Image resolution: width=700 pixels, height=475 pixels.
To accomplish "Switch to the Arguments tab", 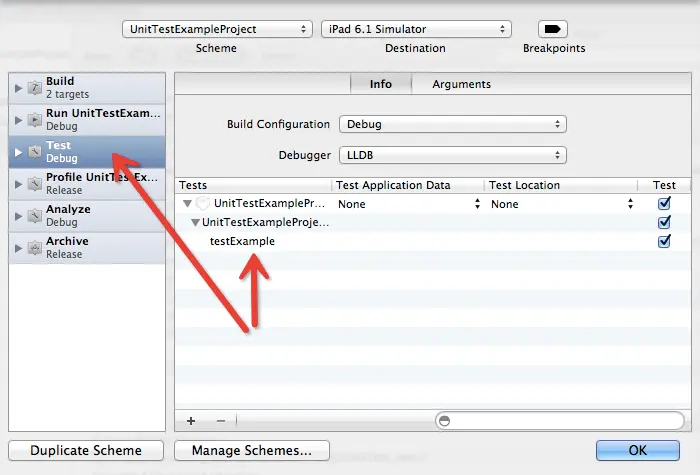I will point(461,85).
